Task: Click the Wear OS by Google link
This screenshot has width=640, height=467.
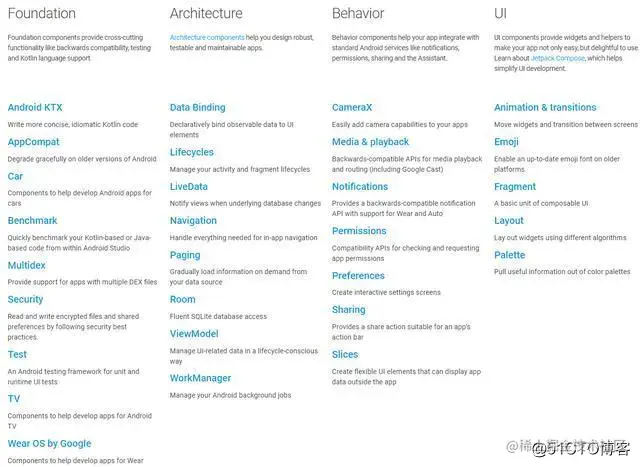Action: [49, 444]
